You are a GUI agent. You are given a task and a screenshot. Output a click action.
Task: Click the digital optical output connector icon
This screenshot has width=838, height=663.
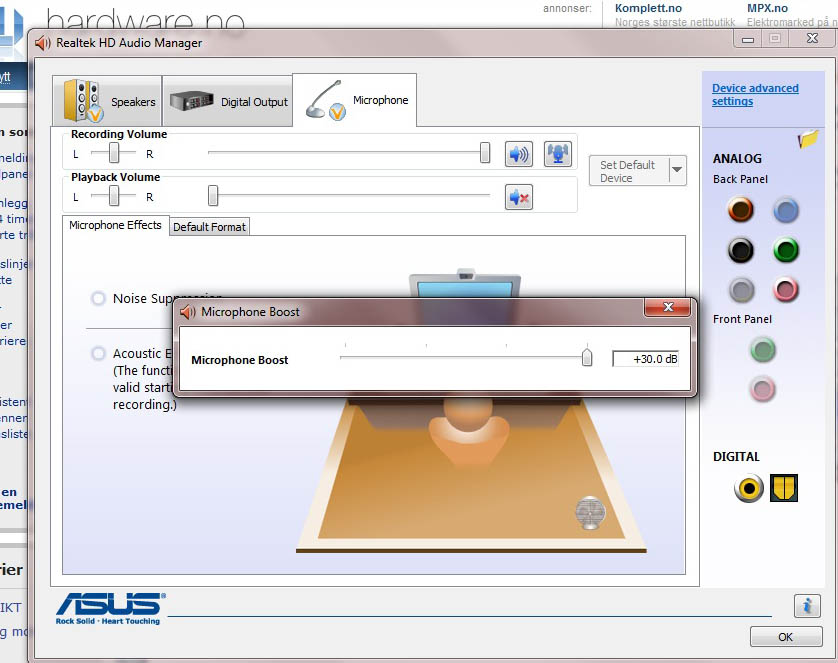coord(784,488)
